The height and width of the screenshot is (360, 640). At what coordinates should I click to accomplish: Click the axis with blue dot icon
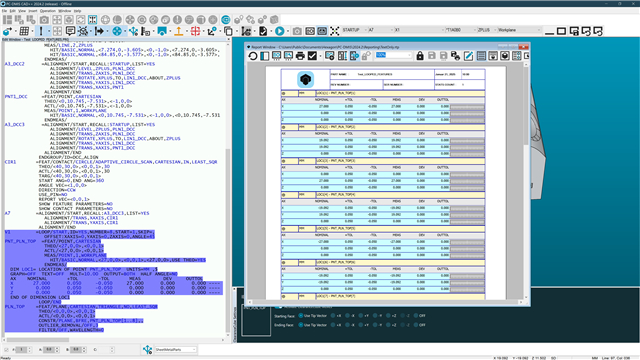[212, 31]
